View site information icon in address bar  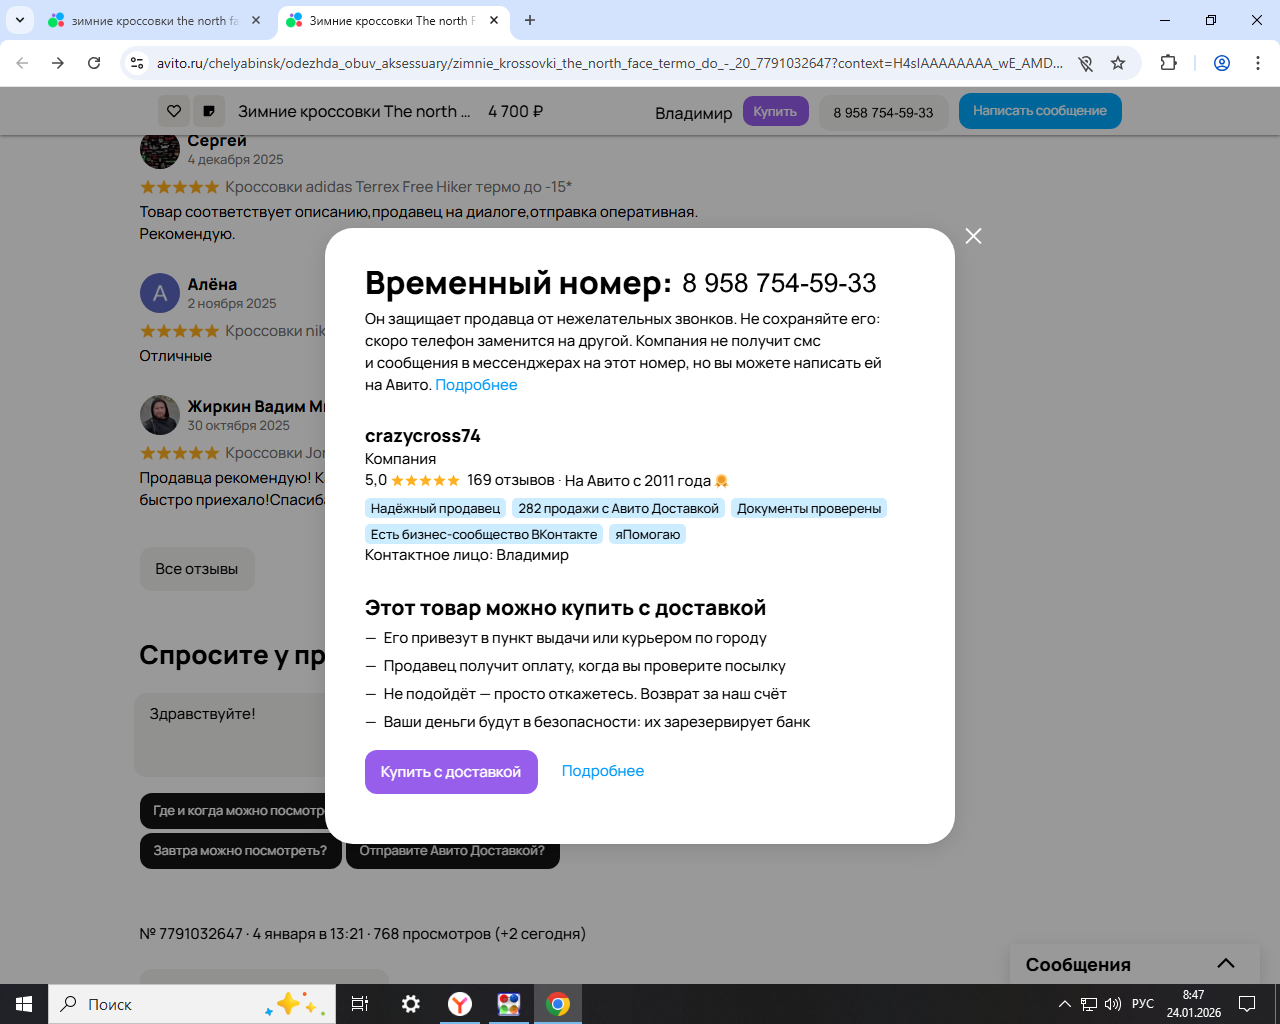click(x=137, y=63)
